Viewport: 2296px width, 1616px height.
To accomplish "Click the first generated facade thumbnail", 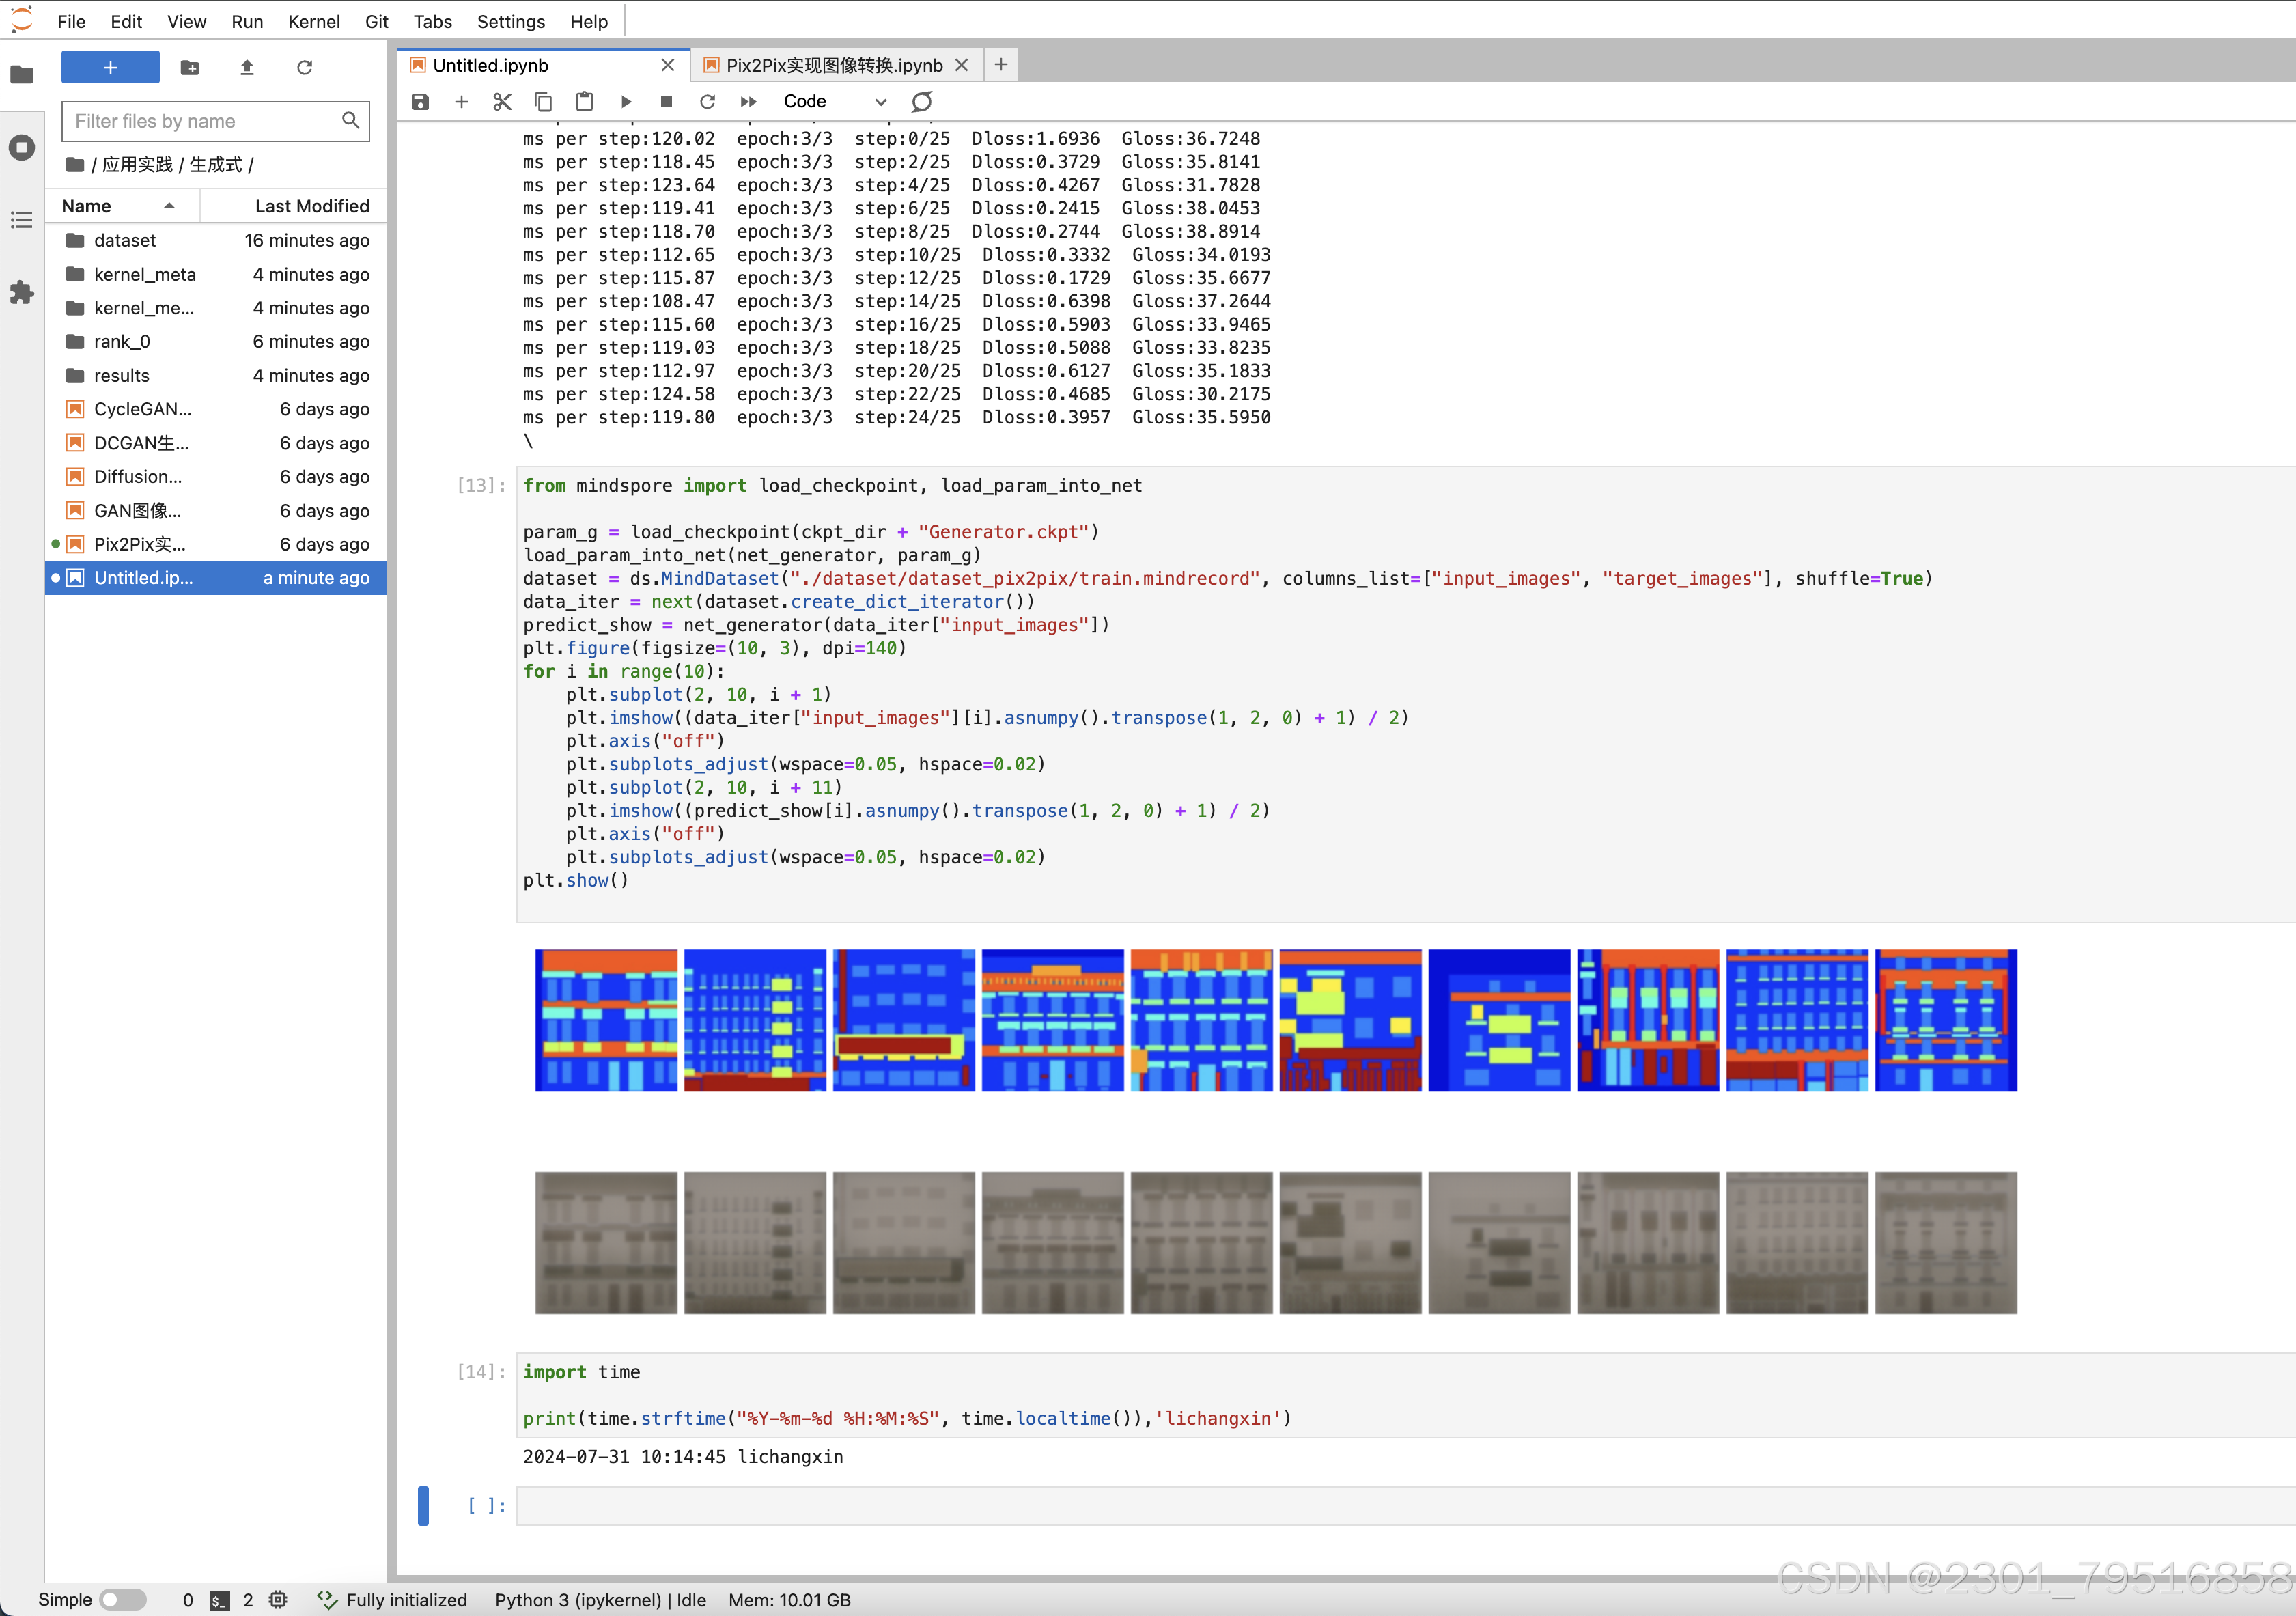I will coord(606,1243).
